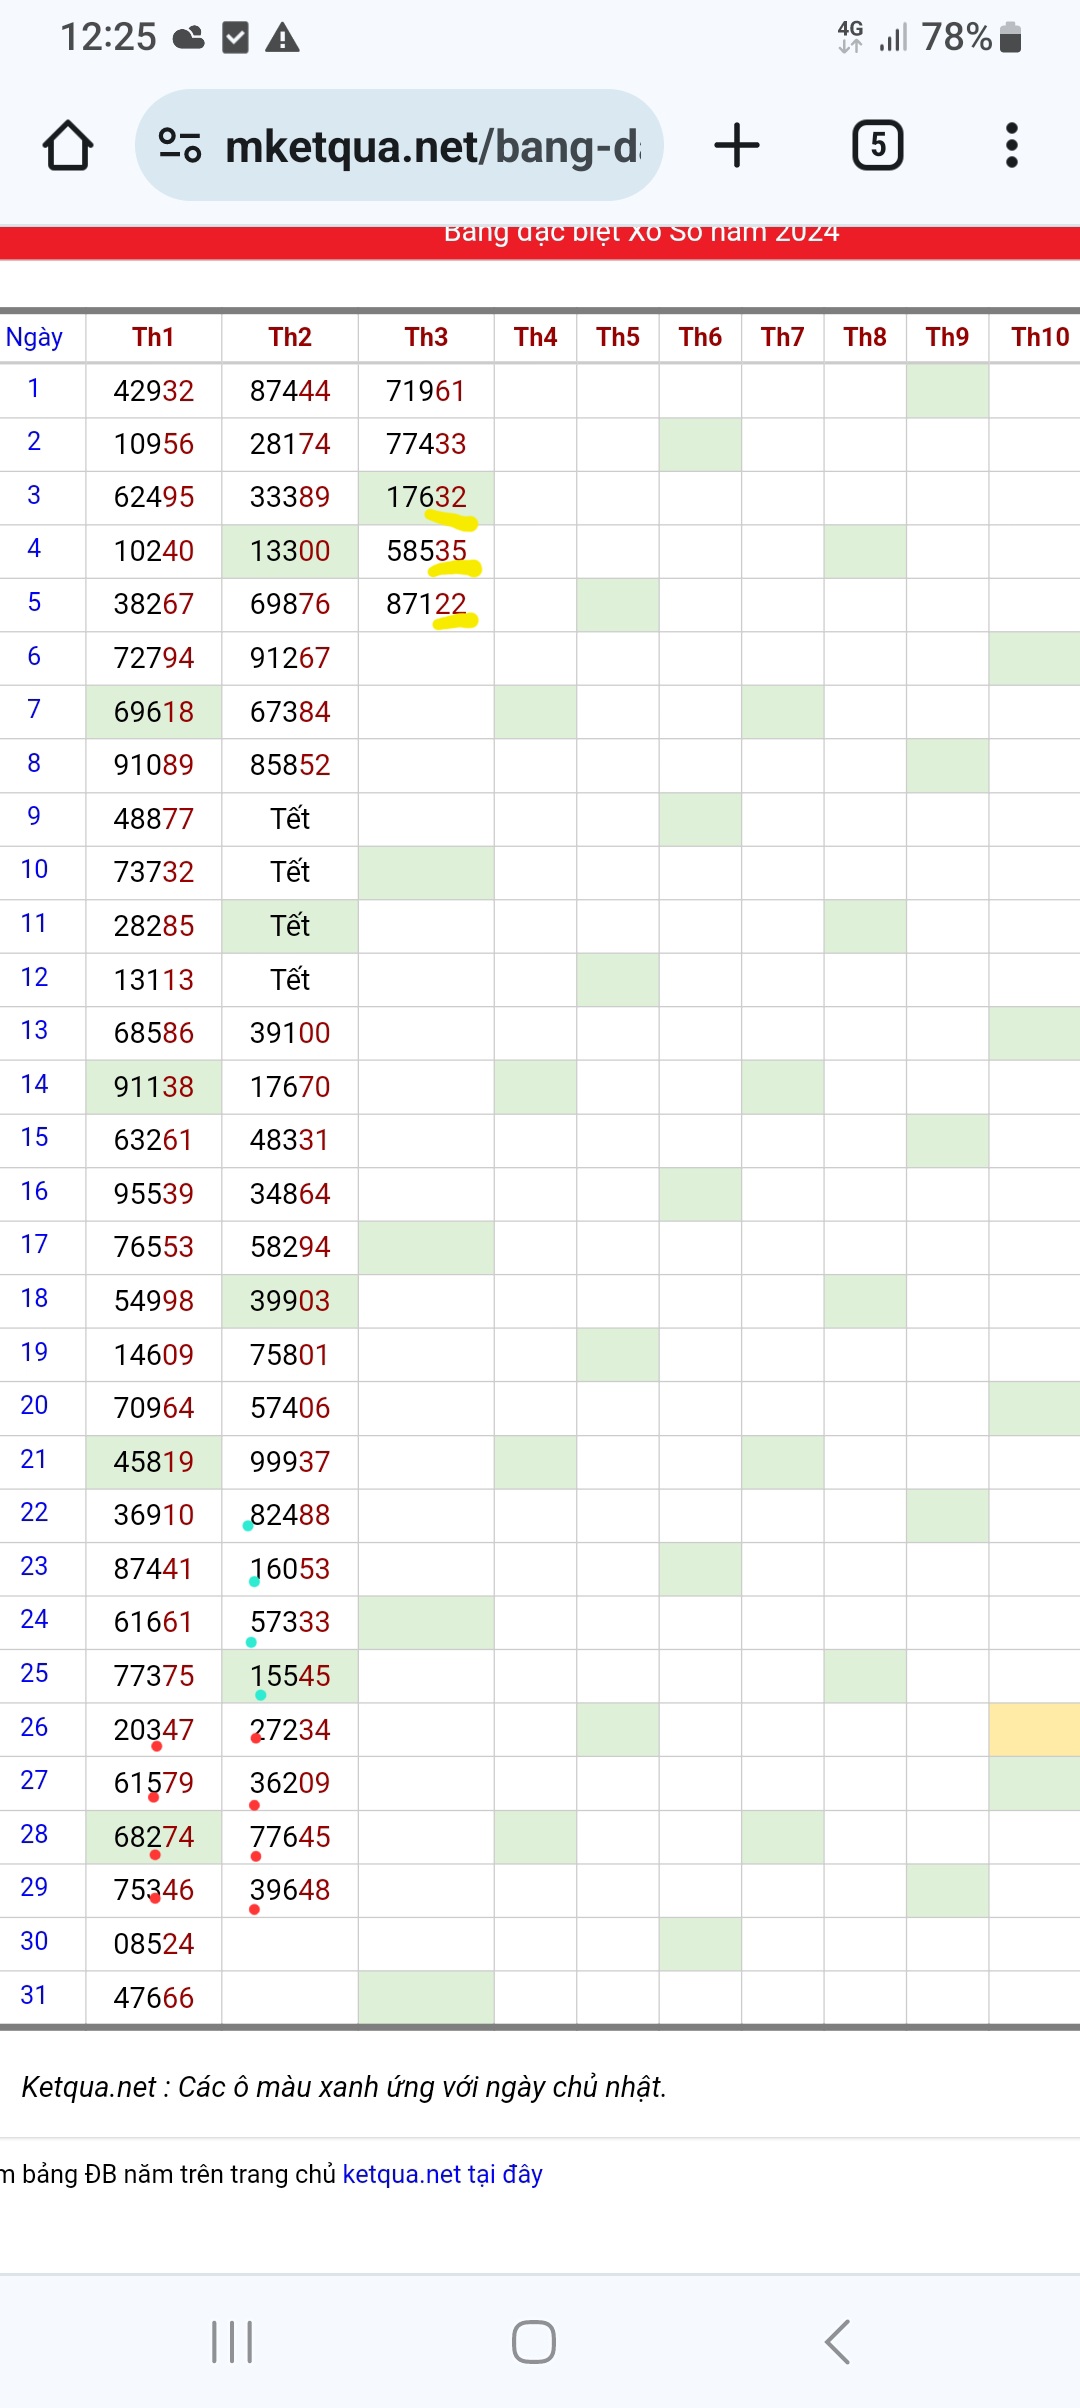Tap the Android back navigation arrow
1080x2408 pixels.
838,2342
